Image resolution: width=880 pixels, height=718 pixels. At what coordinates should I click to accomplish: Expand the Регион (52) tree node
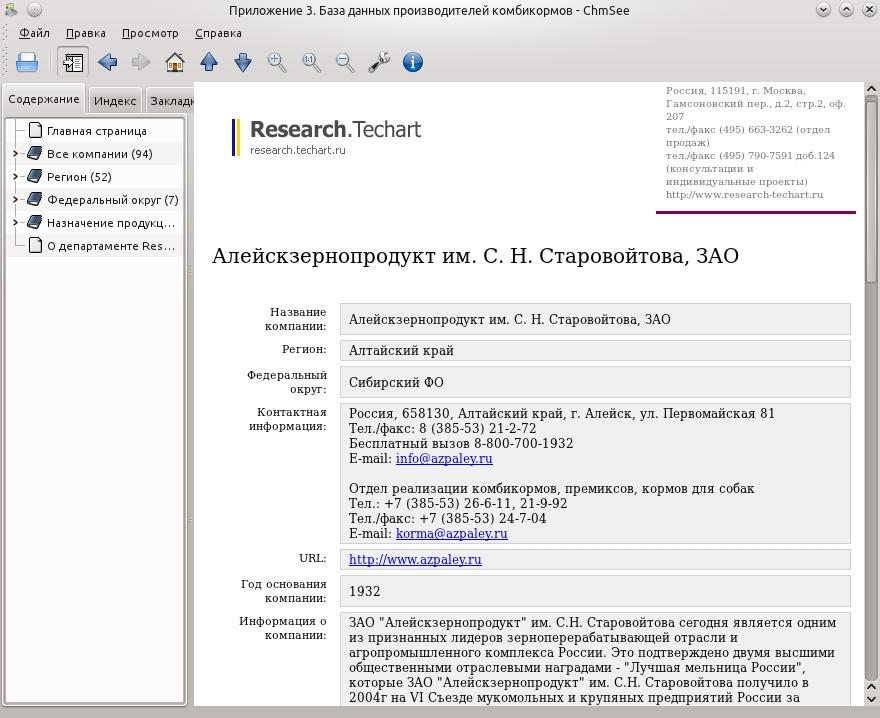point(15,176)
